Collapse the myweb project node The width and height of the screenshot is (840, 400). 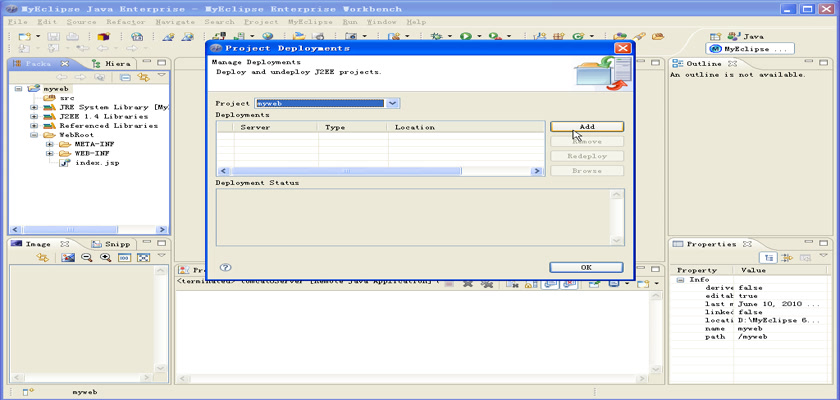(x=19, y=89)
